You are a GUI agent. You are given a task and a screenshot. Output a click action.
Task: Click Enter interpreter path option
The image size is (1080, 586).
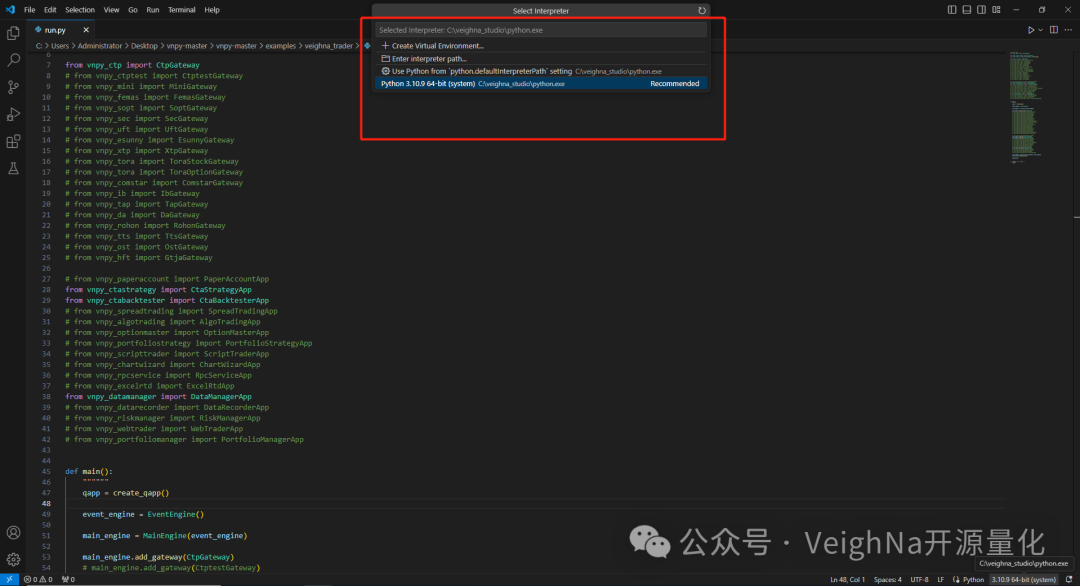[x=429, y=59]
